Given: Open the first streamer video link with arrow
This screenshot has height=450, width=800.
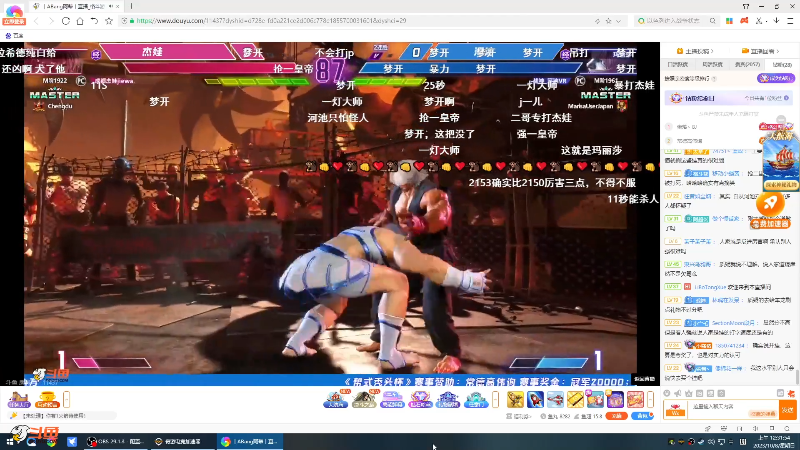Looking at the screenshot, I should coord(695,51).
